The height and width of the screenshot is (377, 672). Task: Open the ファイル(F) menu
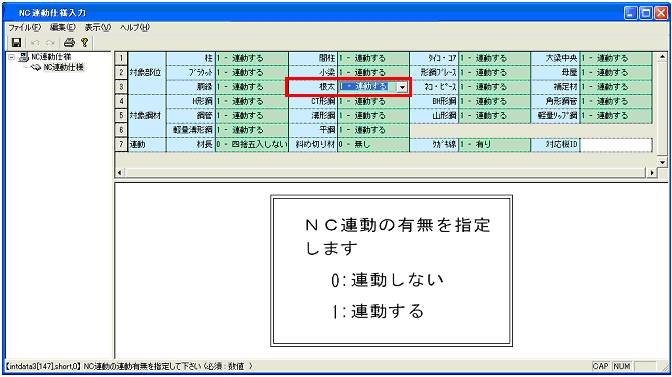tap(25, 27)
